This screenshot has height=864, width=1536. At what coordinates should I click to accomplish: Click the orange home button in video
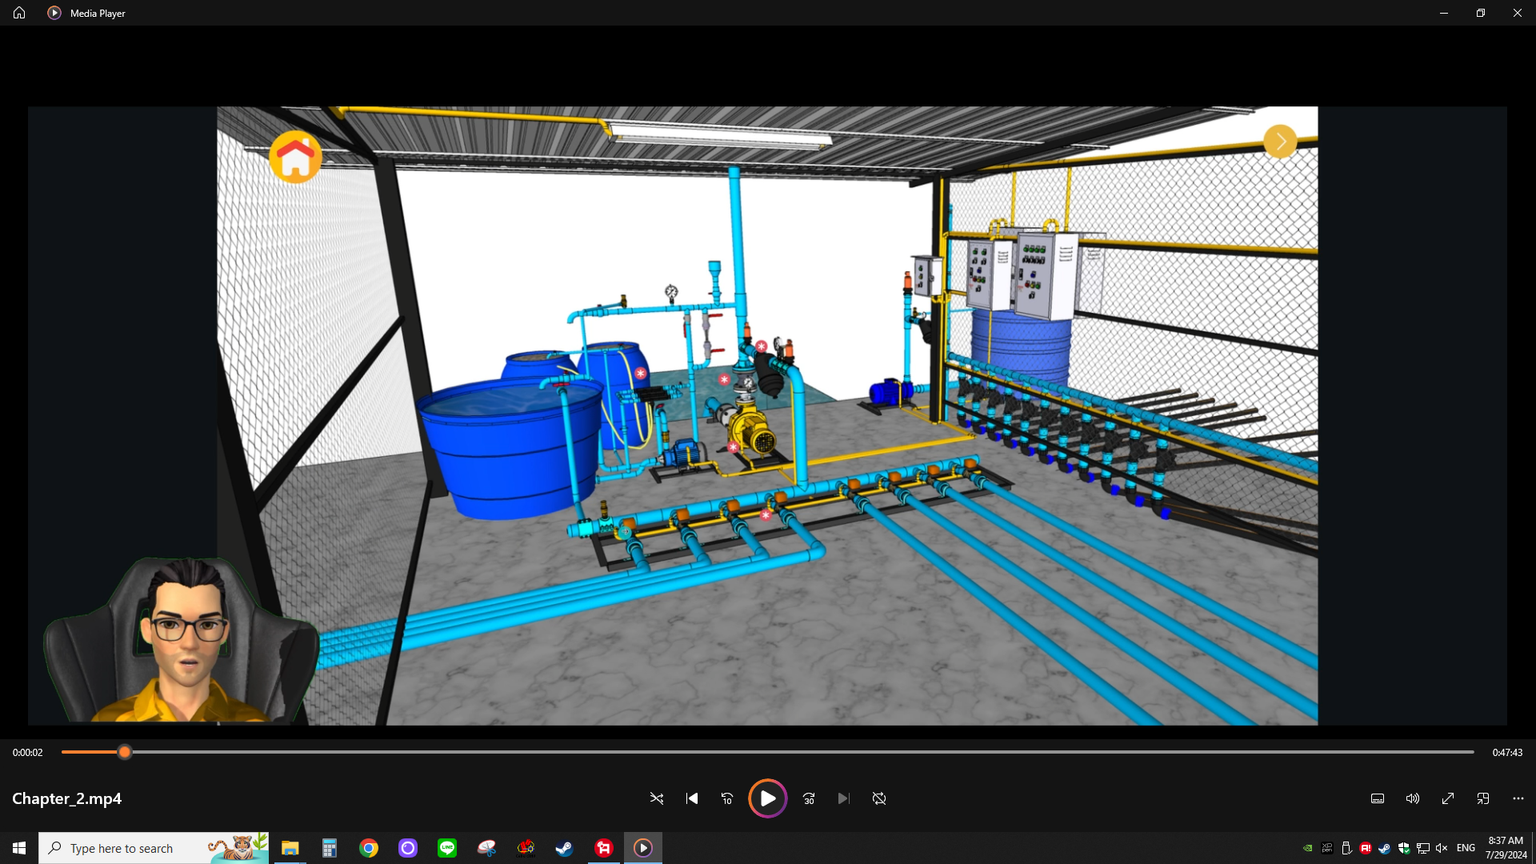pos(295,157)
